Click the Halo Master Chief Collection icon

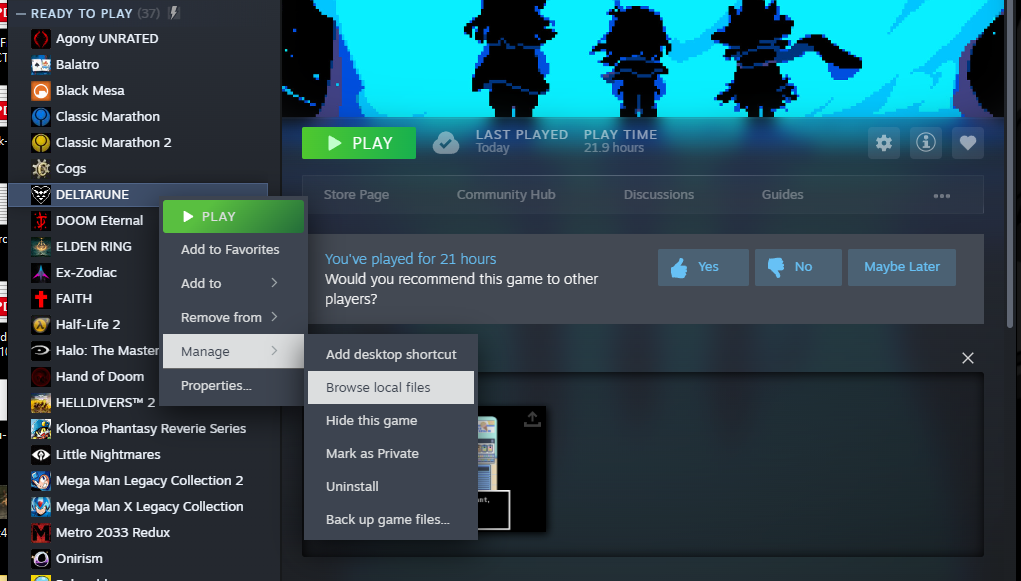[x=41, y=350]
